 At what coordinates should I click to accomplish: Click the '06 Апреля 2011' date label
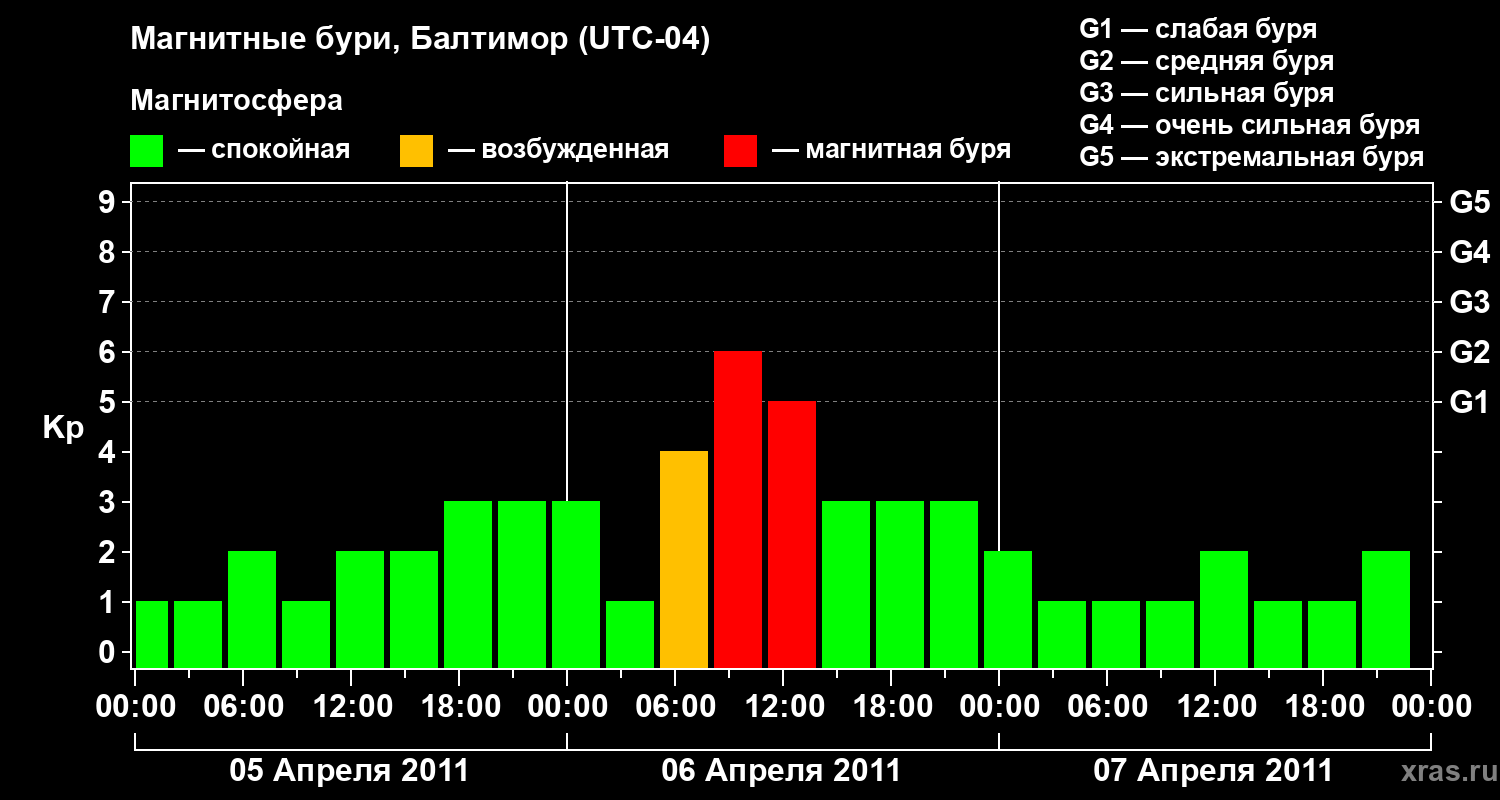(x=781, y=771)
